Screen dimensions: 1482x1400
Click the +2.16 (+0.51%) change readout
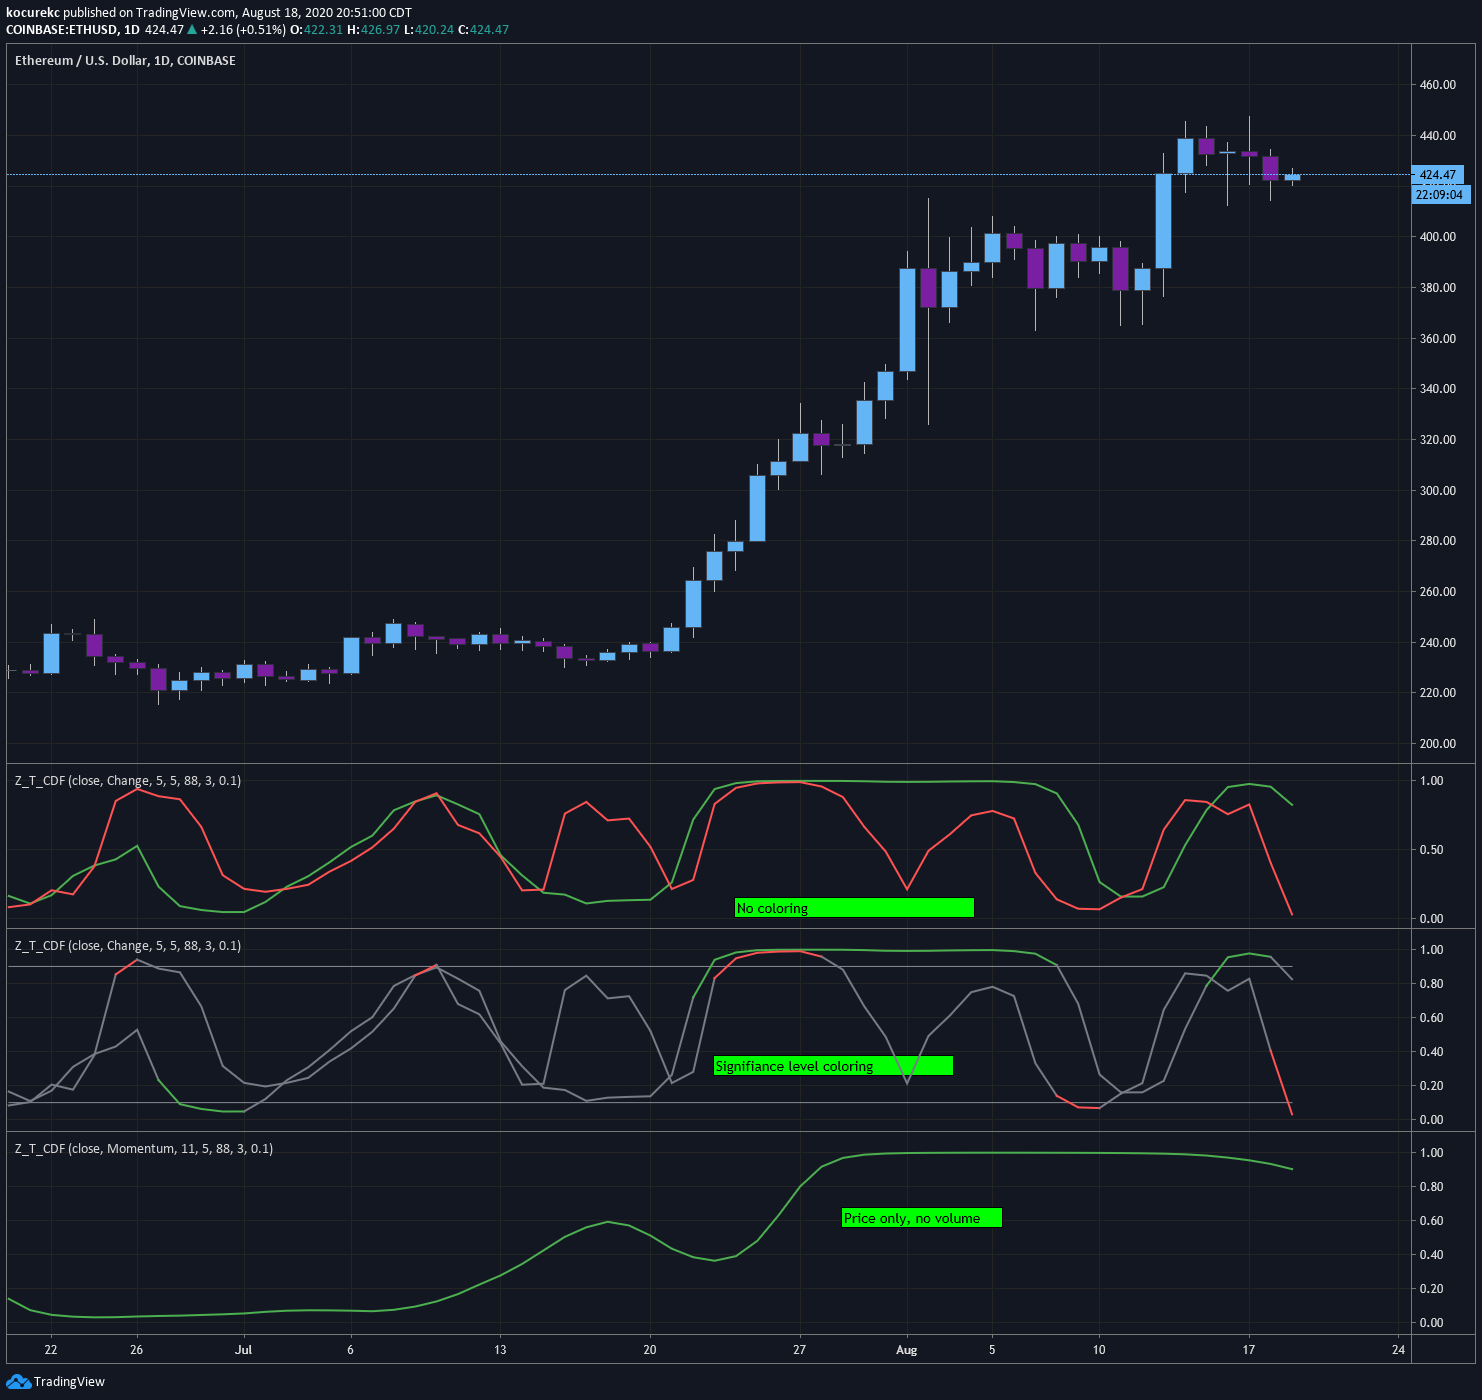click(243, 30)
